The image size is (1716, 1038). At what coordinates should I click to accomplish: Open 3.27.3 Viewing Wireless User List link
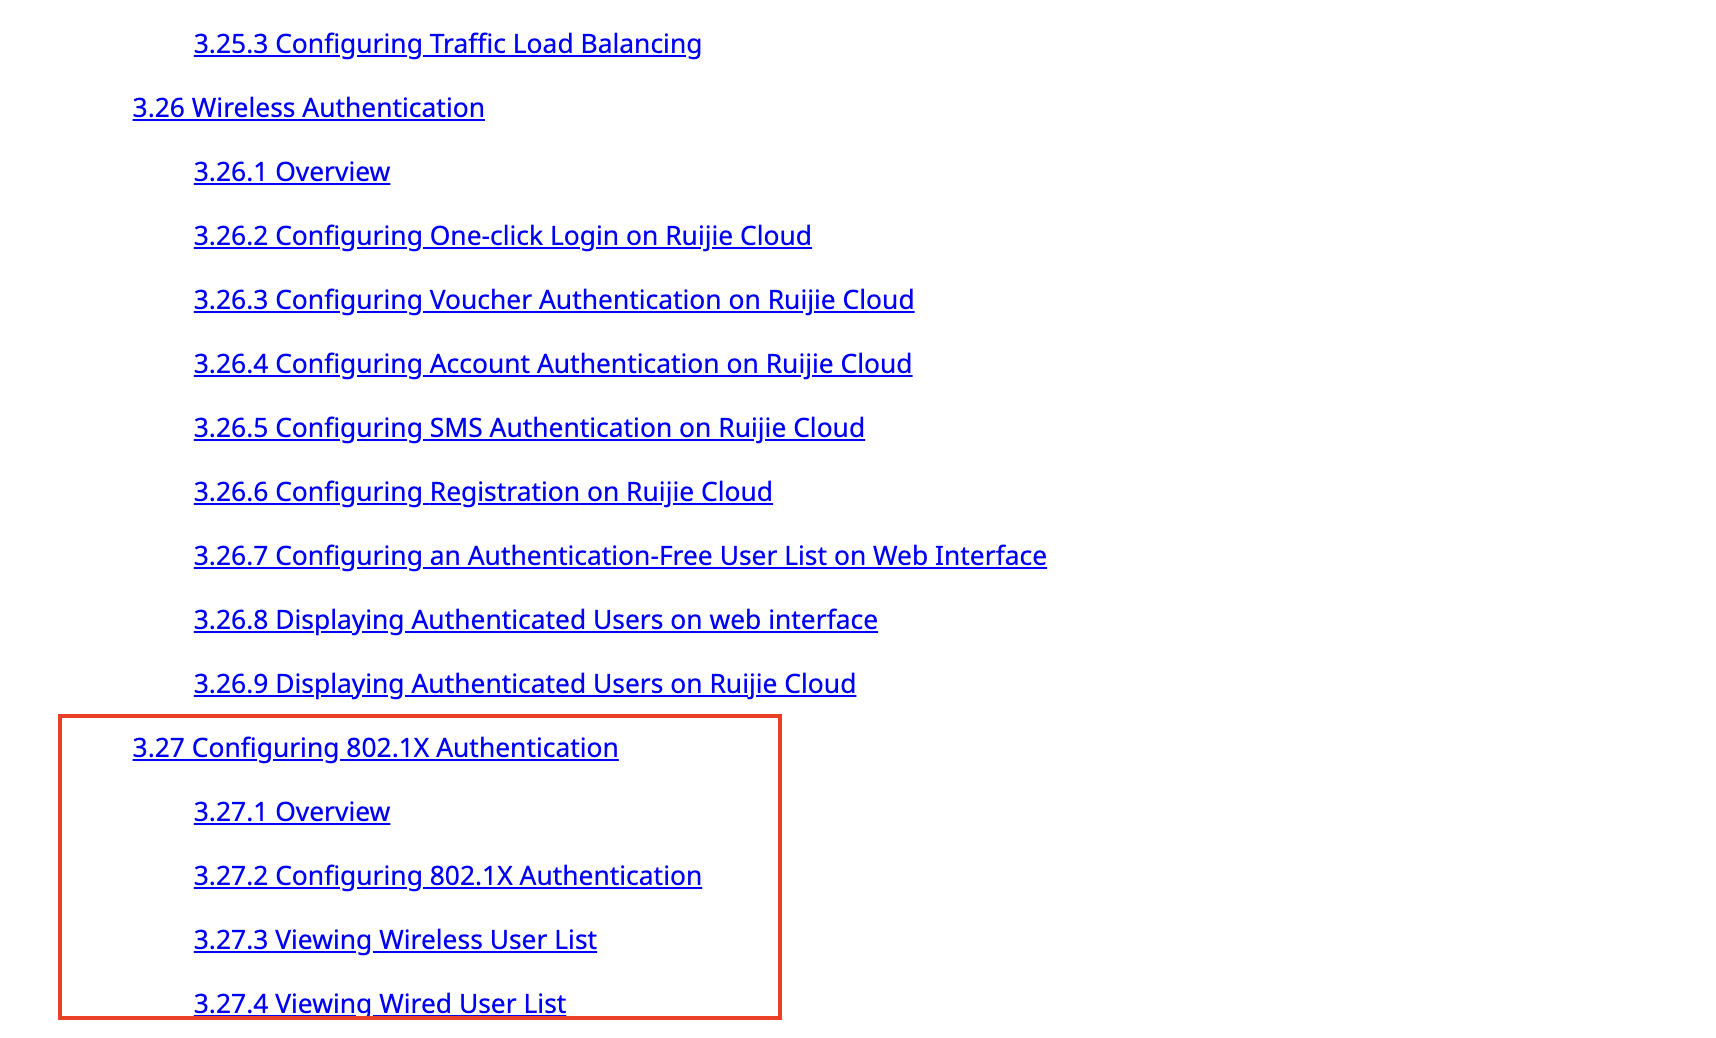pos(395,940)
